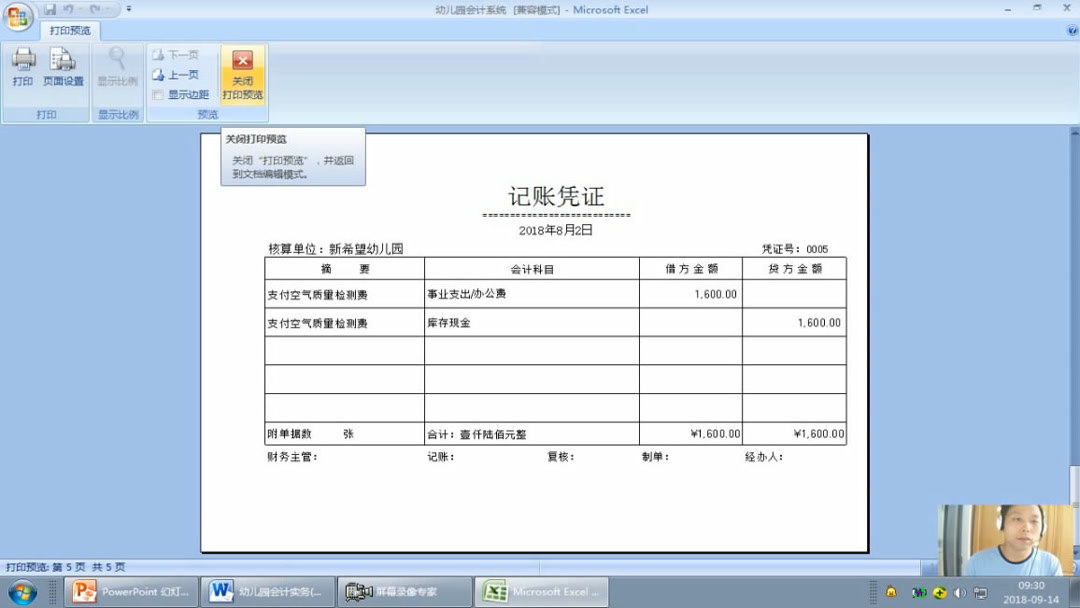Click the Undo icon
The height and width of the screenshot is (608, 1080).
(x=69, y=8)
